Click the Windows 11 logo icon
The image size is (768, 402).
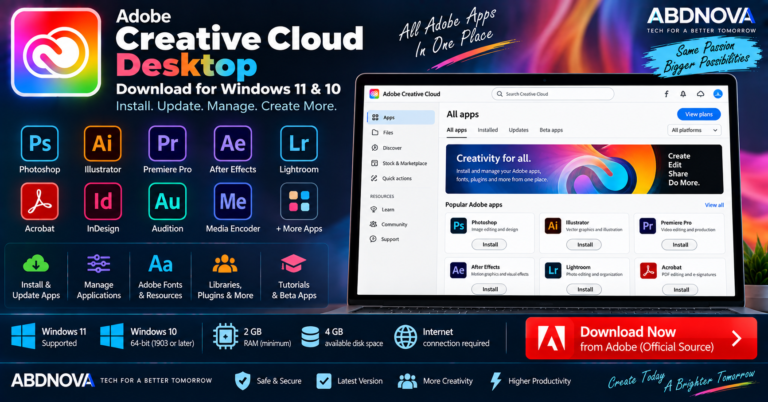pyautogui.click(x=23, y=336)
